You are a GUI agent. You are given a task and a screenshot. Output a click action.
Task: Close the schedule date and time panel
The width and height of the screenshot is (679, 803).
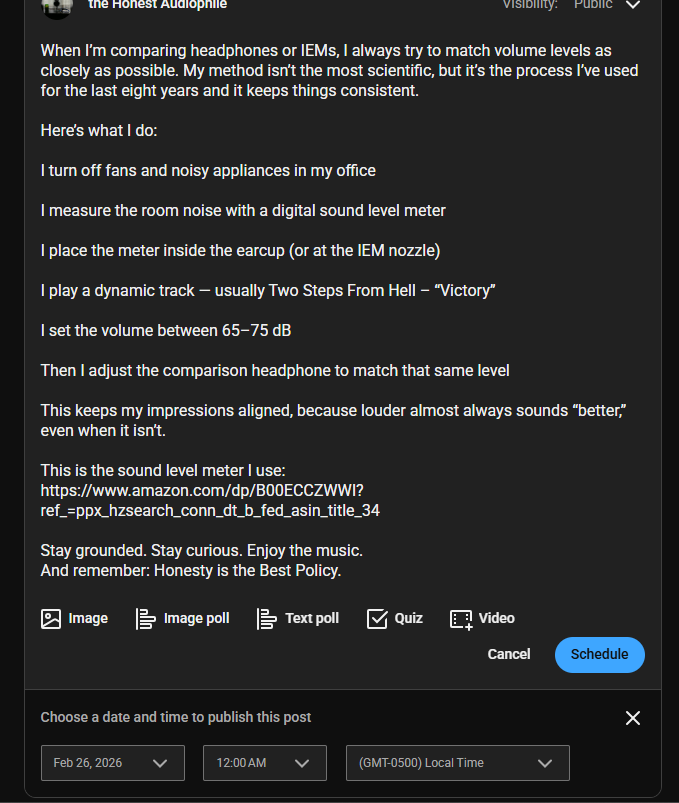click(x=632, y=718)
